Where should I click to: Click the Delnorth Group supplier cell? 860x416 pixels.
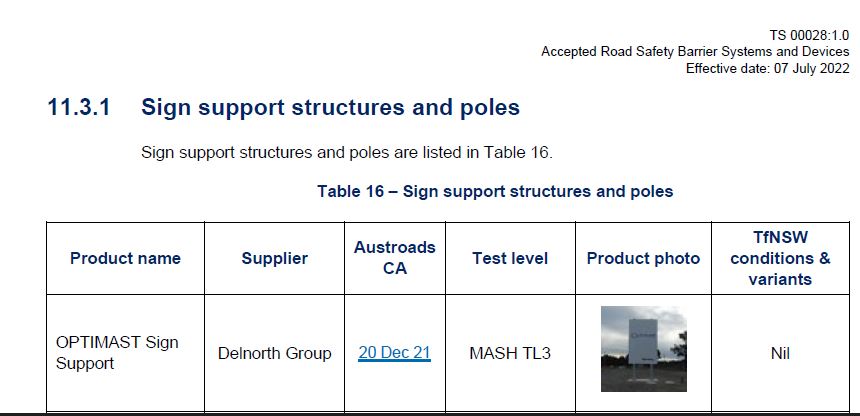pos(274,353)
